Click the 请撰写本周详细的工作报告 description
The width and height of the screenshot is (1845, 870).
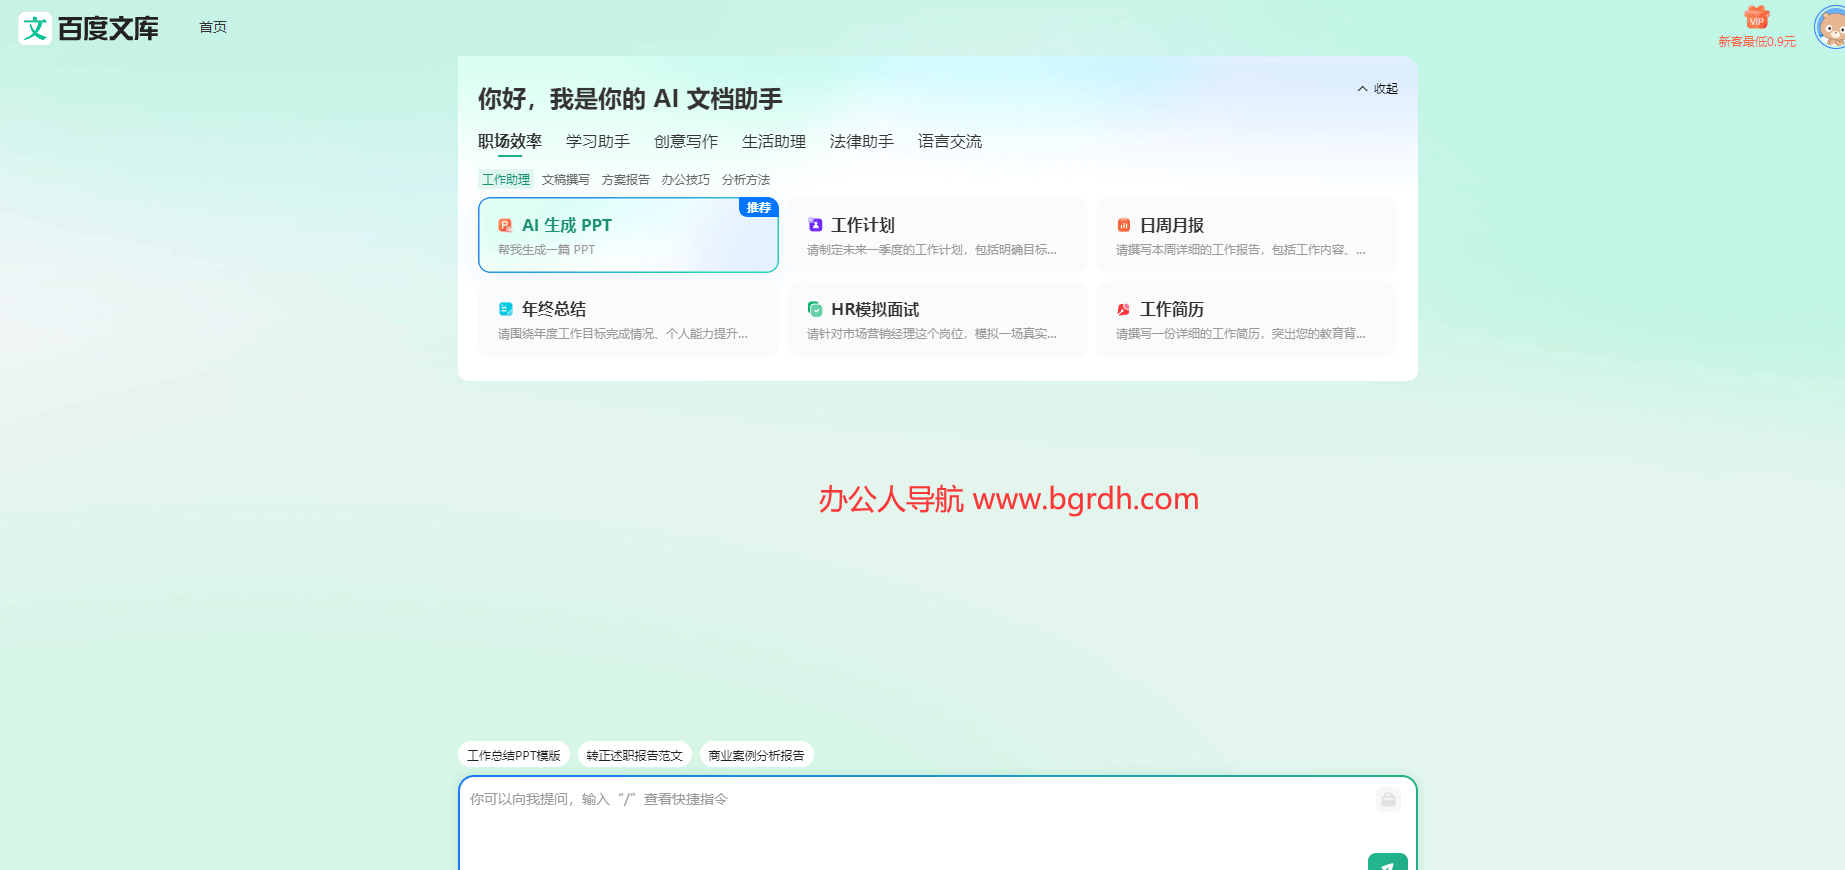coord(1241,250)
